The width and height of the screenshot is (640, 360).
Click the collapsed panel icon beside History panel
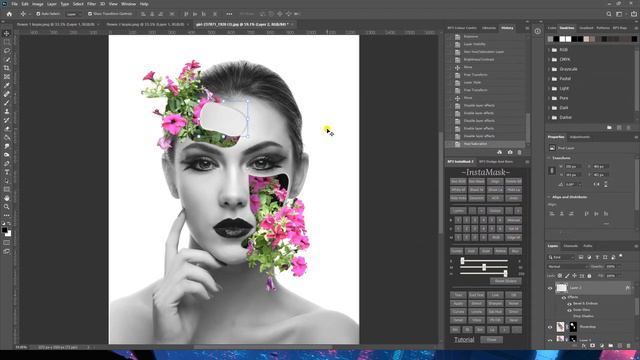(538, 31)
